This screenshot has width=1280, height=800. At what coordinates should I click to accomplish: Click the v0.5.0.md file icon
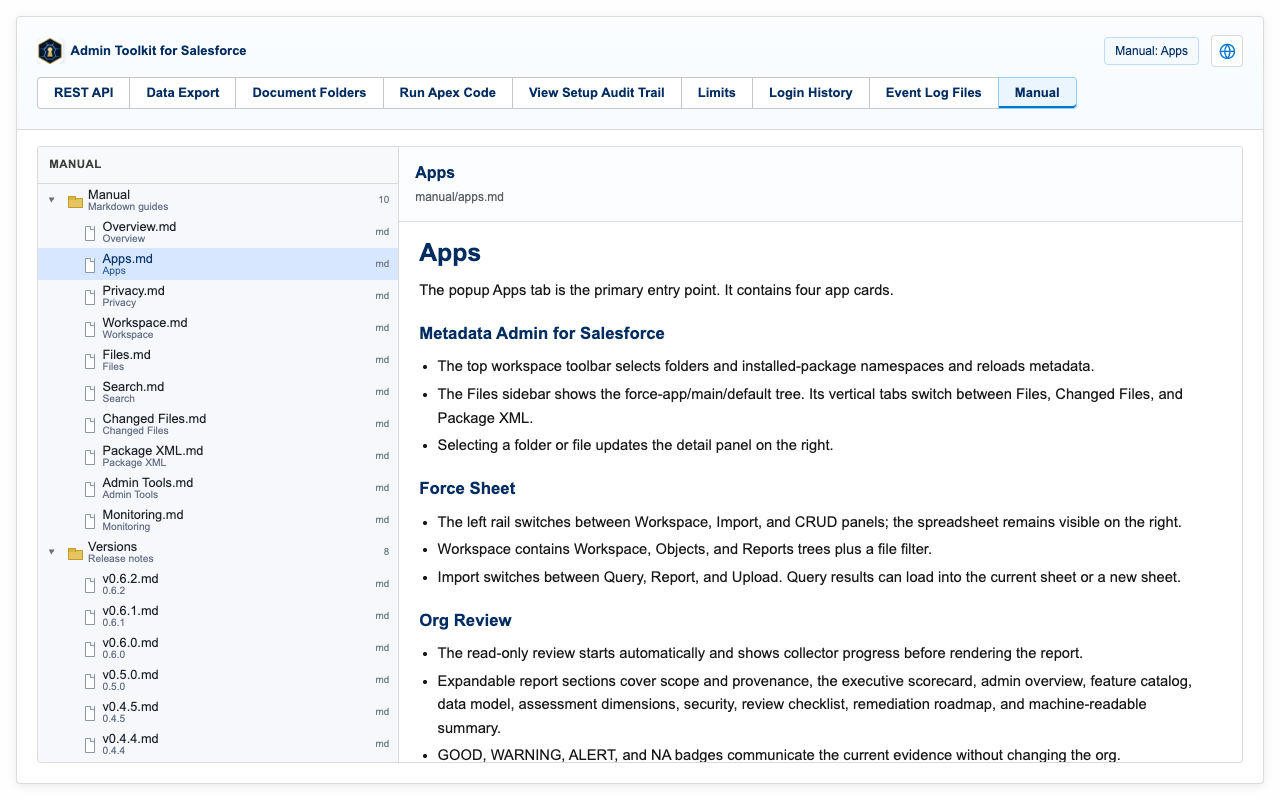pos(90,681)
